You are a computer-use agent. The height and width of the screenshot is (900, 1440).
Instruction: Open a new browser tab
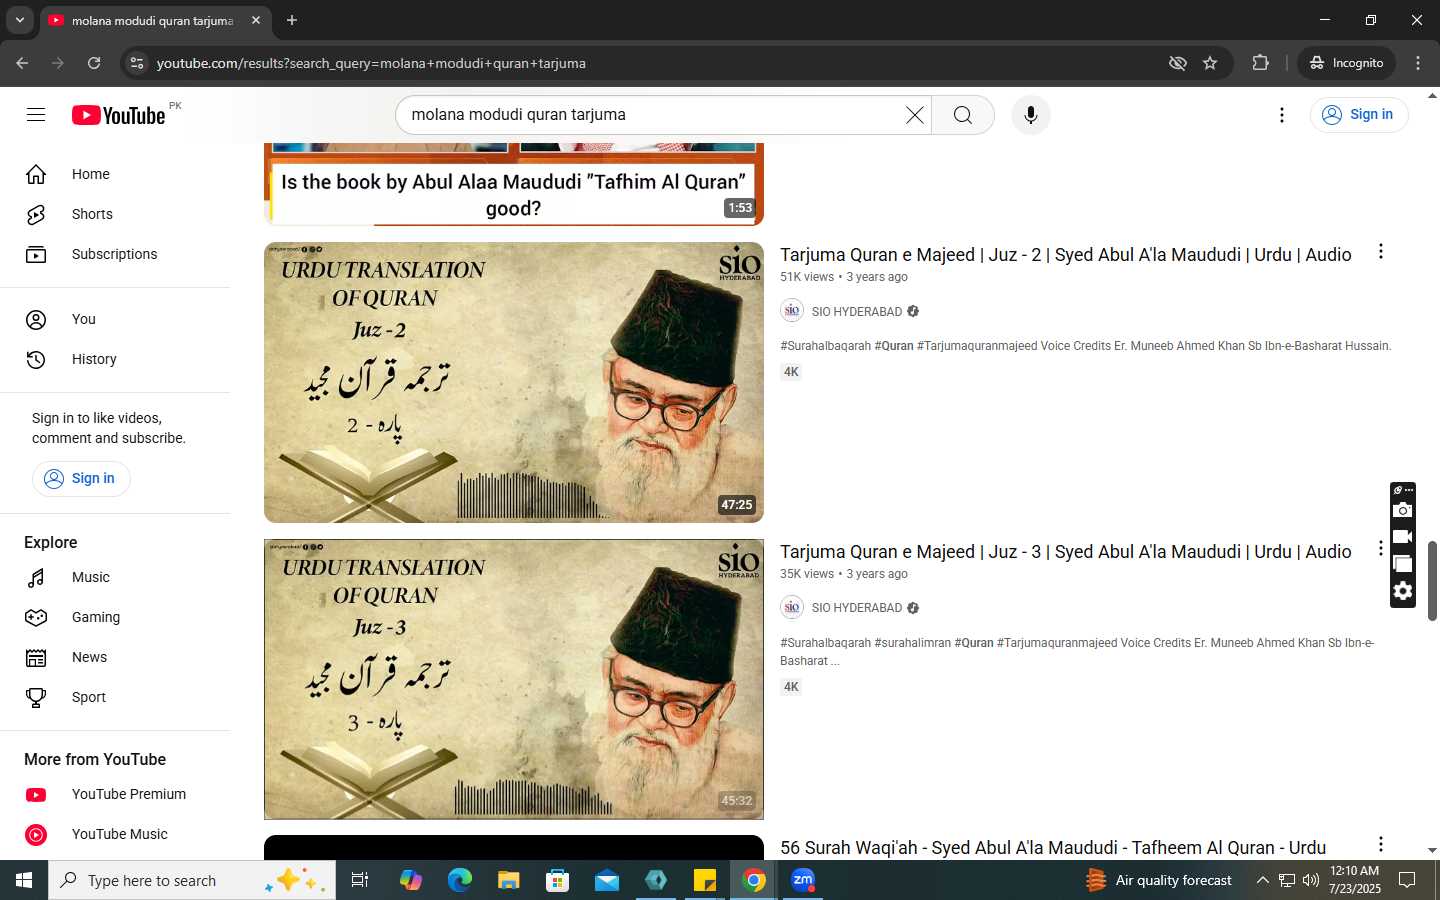292,20
